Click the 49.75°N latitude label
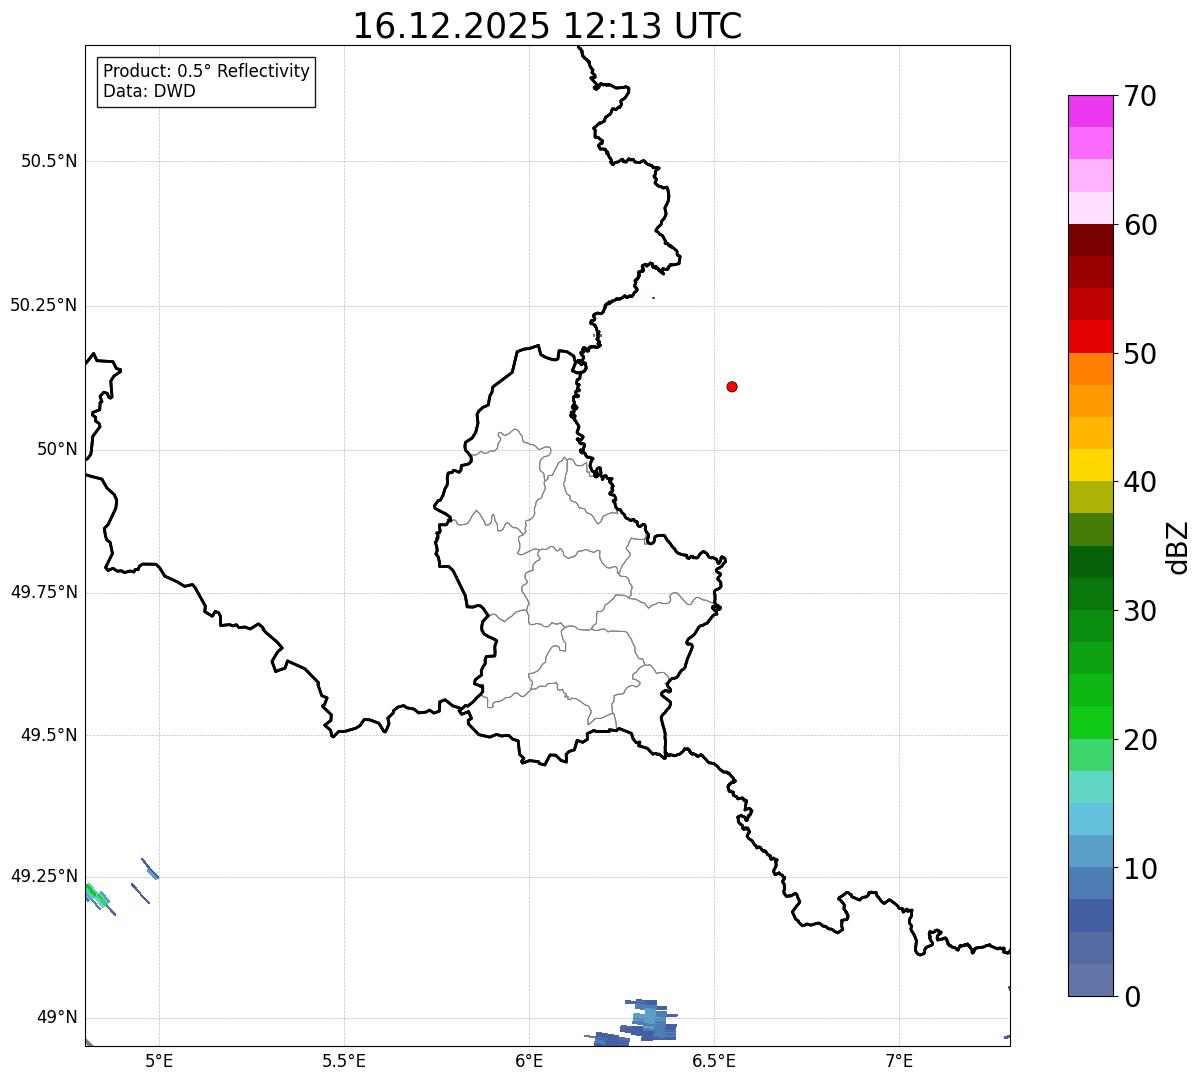The height and width of the screenshot is (1081, 1202). click(44, 592)
